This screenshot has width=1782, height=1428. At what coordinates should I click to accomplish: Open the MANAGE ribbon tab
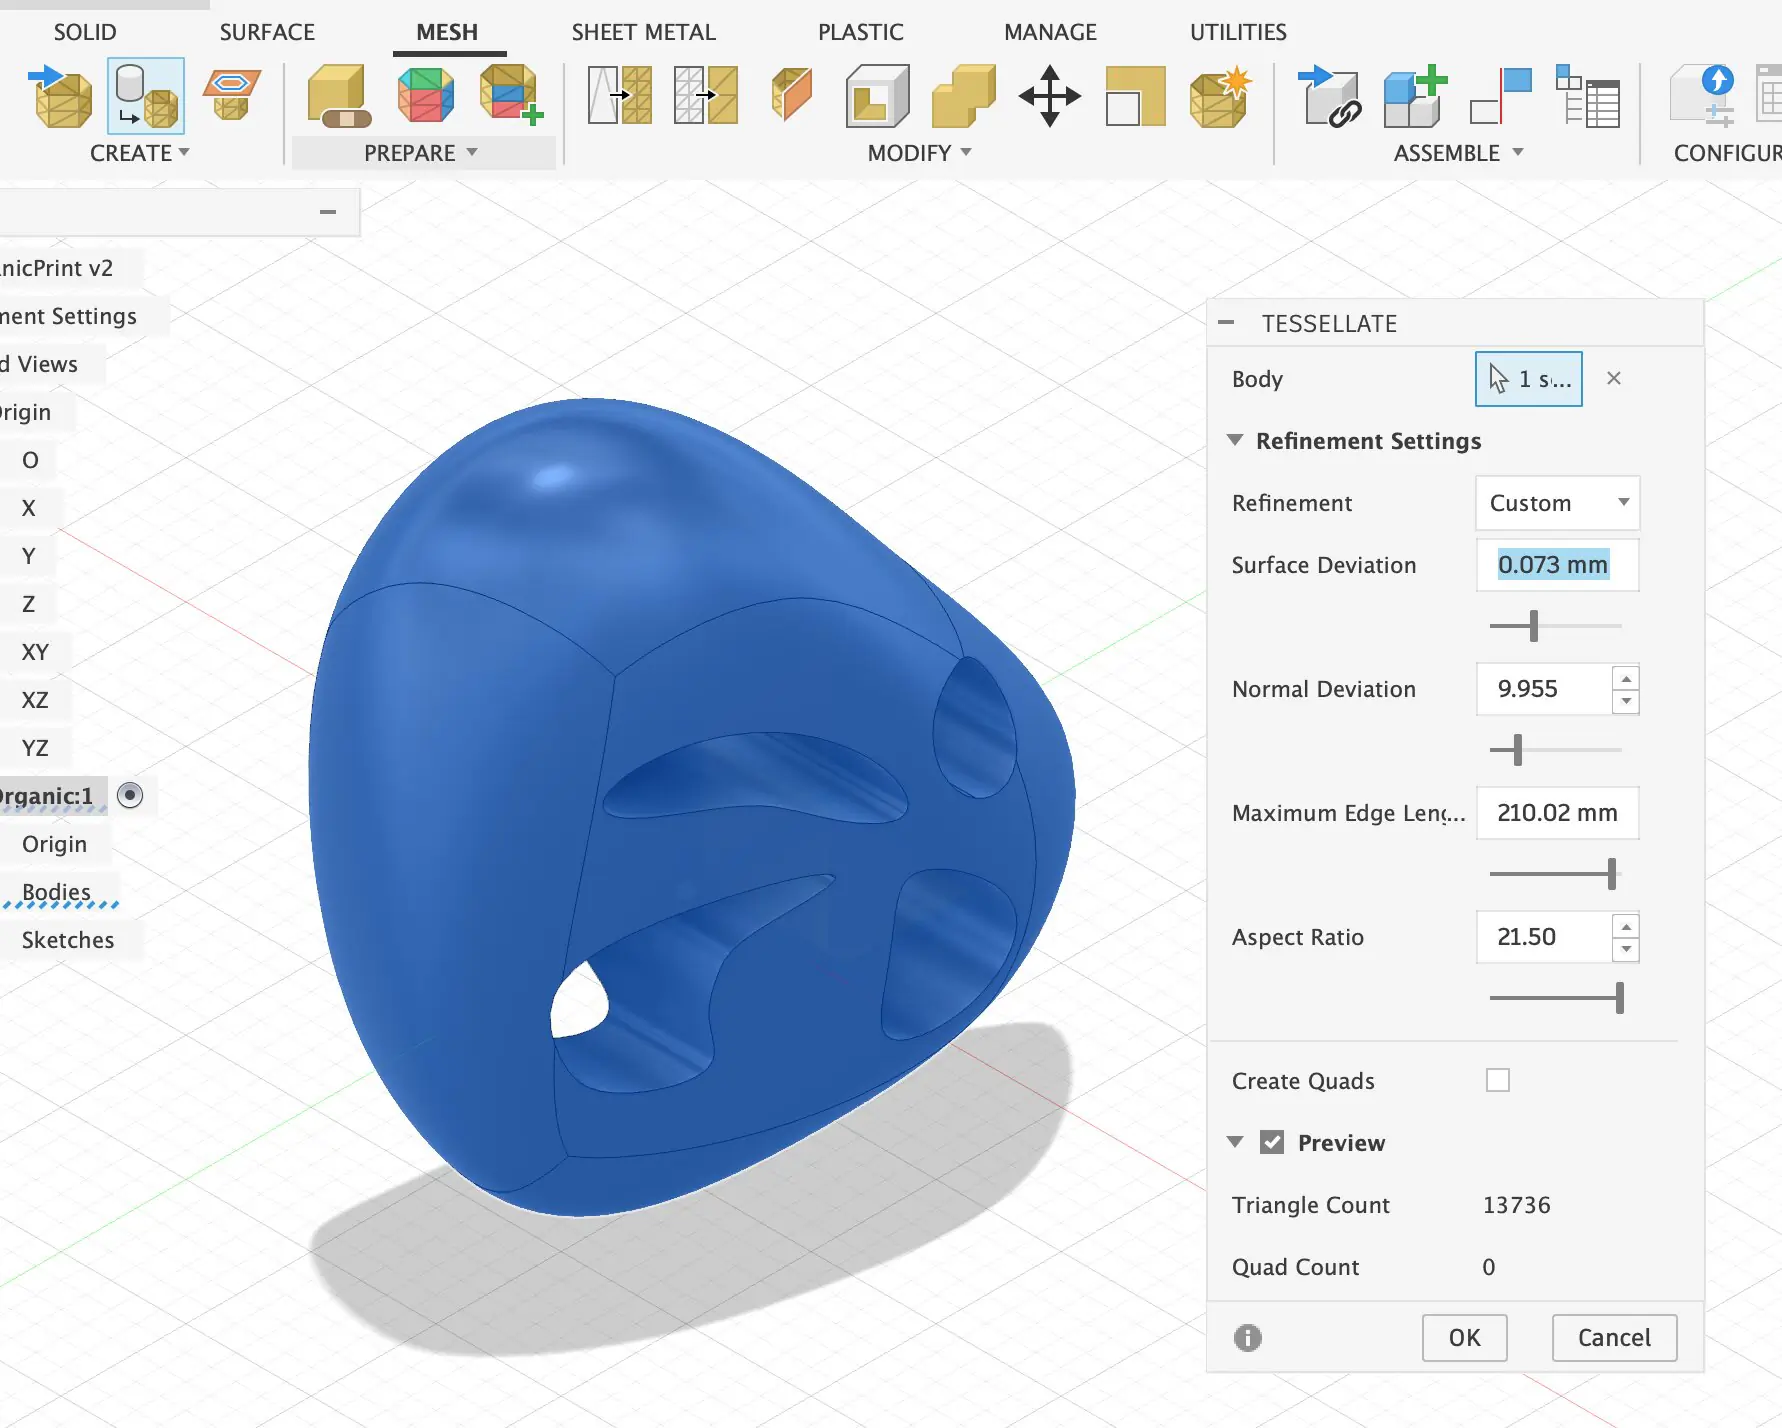1049,31
